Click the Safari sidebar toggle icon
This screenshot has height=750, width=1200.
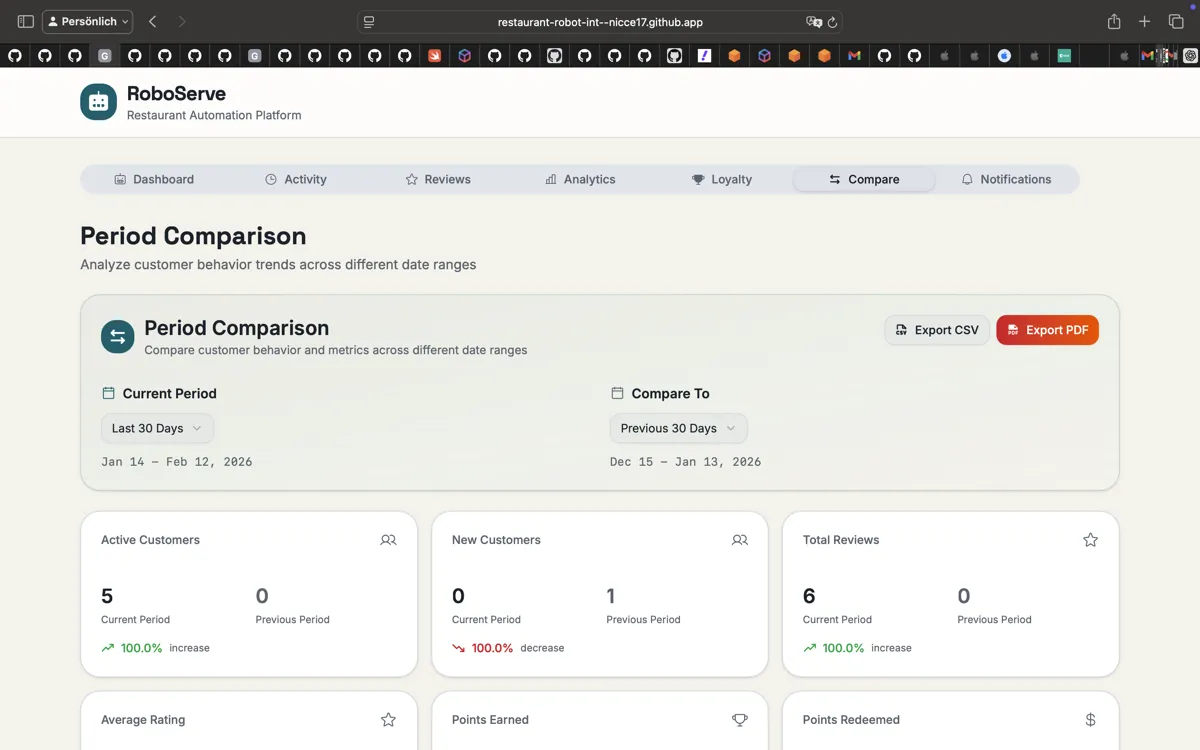[26, 21]
